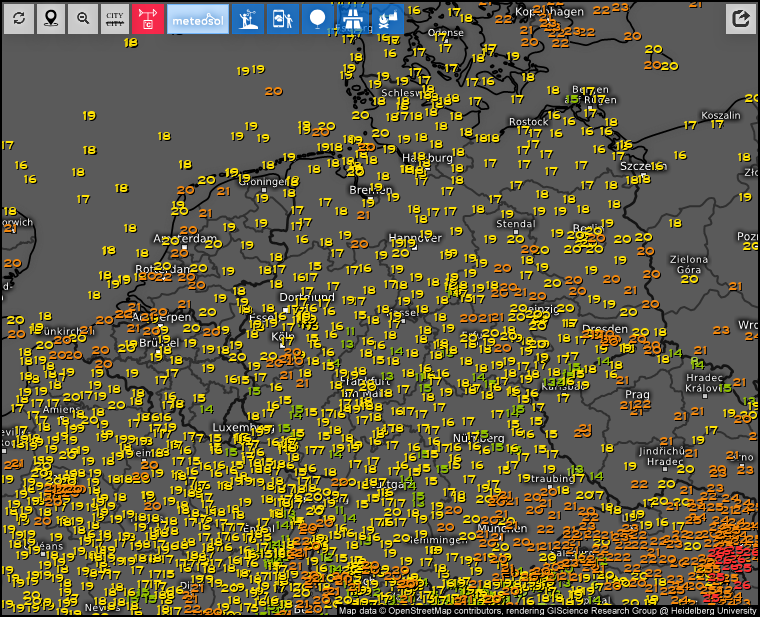This screenshot has height=617, width=760.
Task: Zoom out with the magnifier minus icon
Action: pyautogui.click(x=83, y=19)
